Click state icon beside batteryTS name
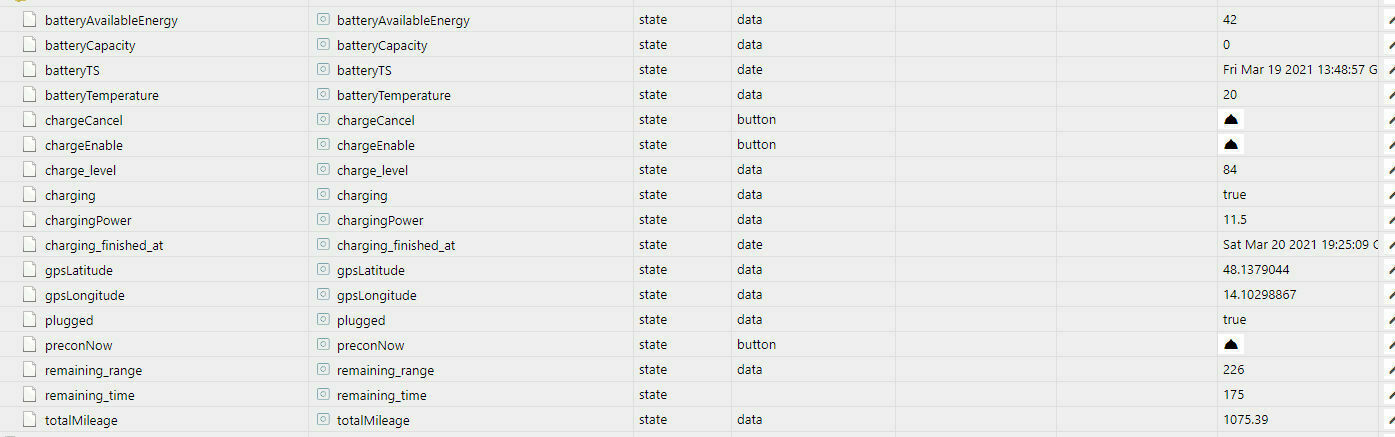Image resolution: width=1395 pixels, height=437 pixels. click(x=323, y=70)
